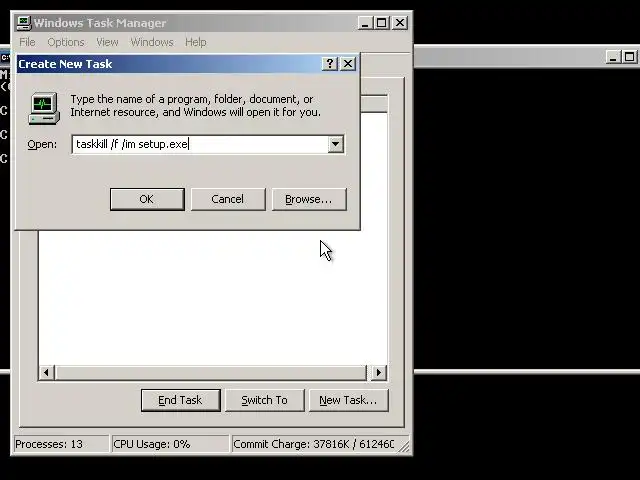Click the command prompt window icon at left edge
This screenshot has height=480, width=640.
5,58
